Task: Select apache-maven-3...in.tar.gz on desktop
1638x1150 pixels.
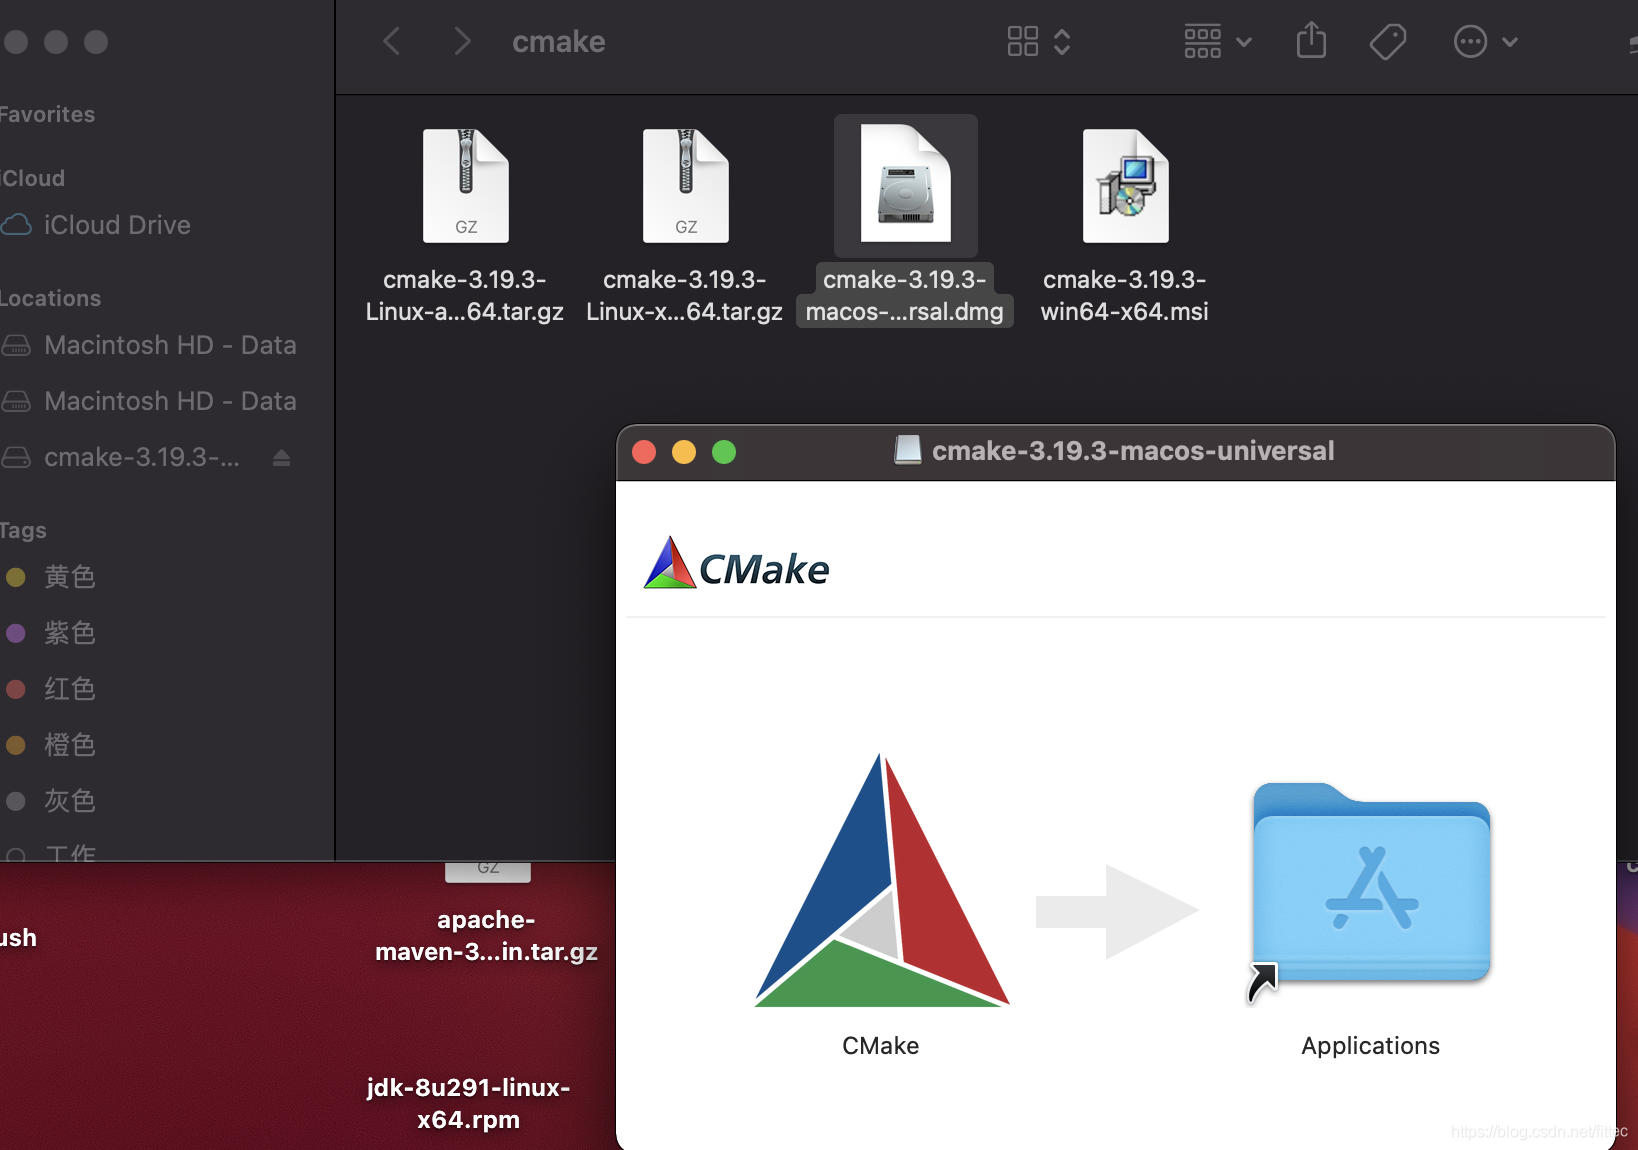Action: (x=486, y=935)
